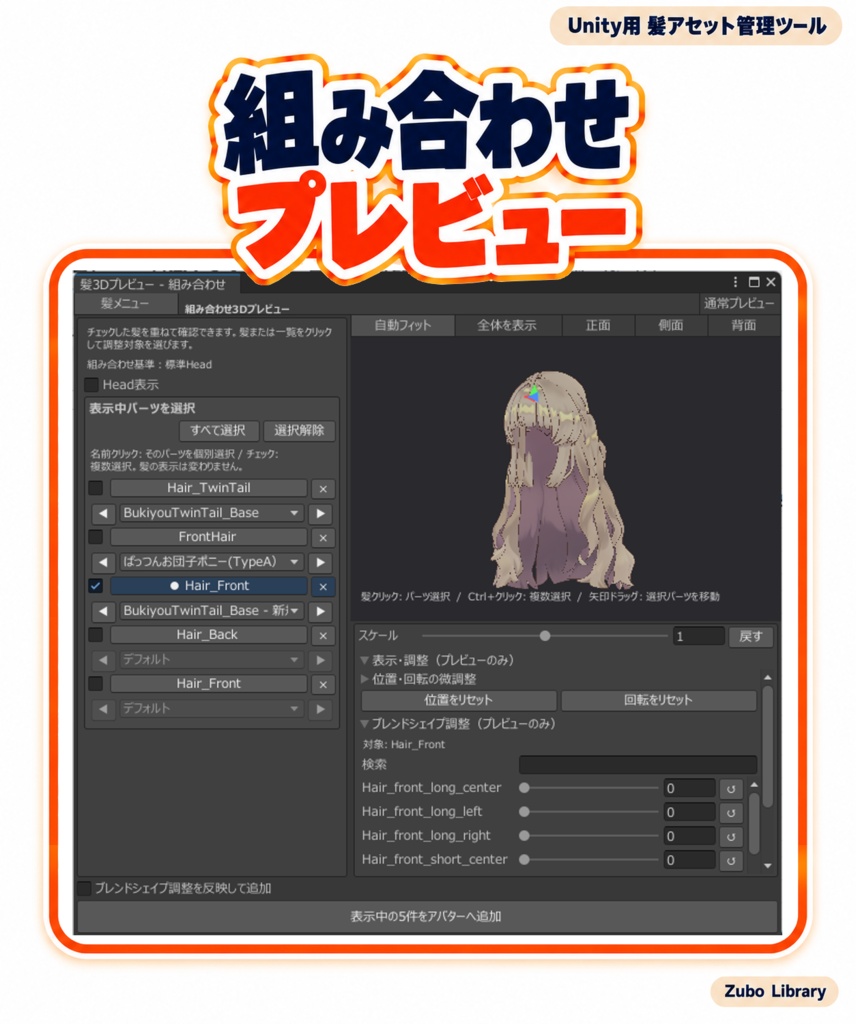Image resolution: width=856 pixels, height=1024 pixels.
Task: Click the × button on the highlighted Hair_Front row
Action: (x=323, y=586)
